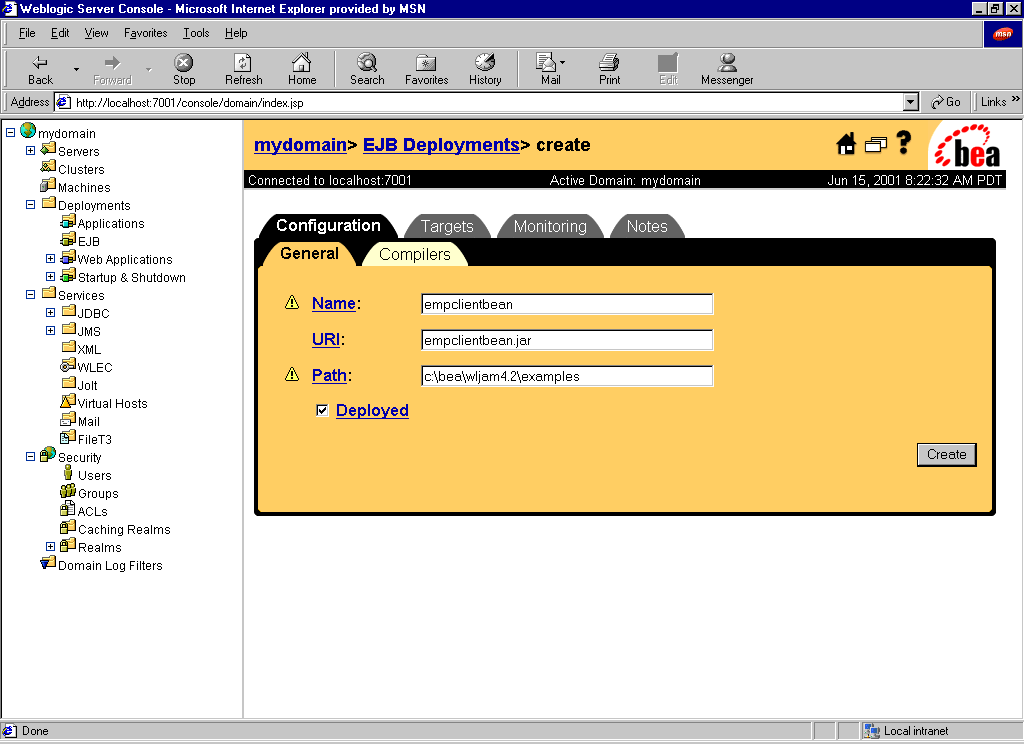Open the Search toolbar icon
The height and width of the screenshot is (744, 1024).
pyautogui.click(x=367, y=69)
